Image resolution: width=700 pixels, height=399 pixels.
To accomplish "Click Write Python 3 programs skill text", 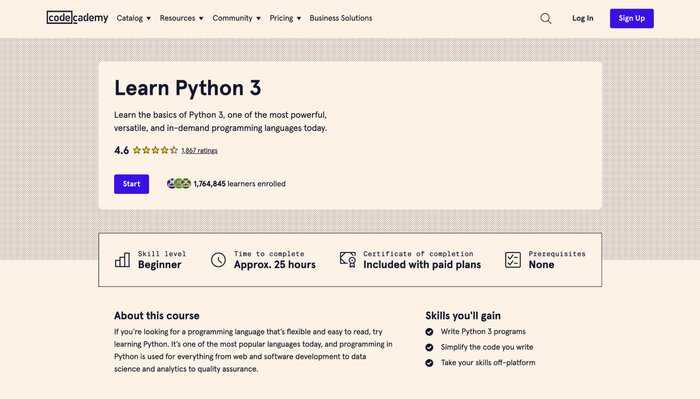I will click(x=483, y=332).
